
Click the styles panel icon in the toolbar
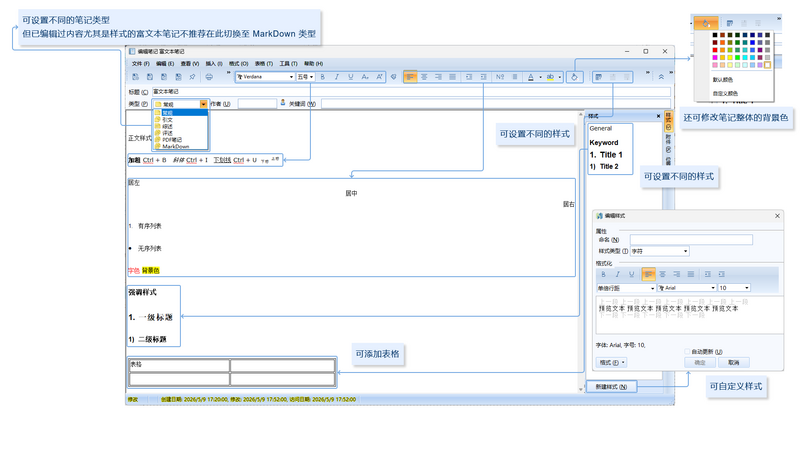click(598, 77)
